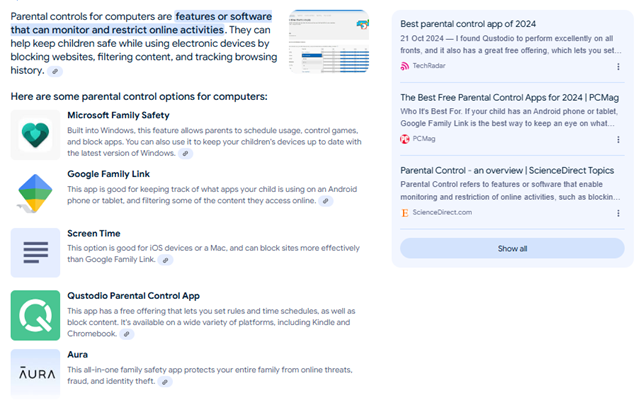Click the Microsoft Family Safety heading

[x=118, y=115]
